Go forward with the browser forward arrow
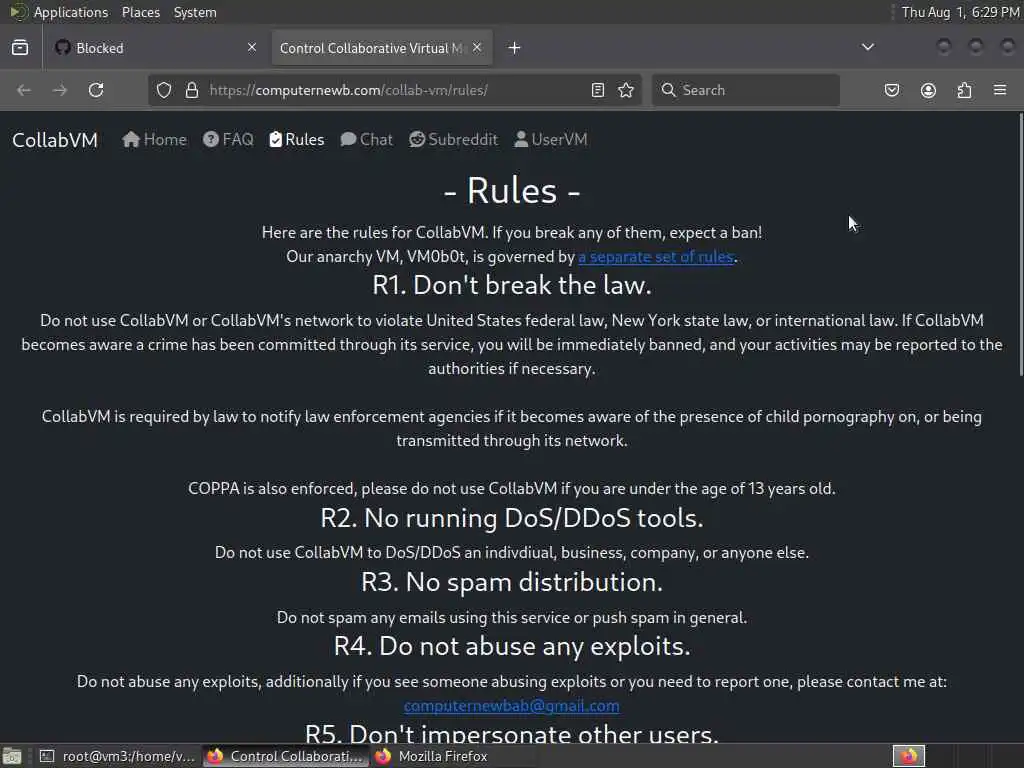This screenshot has height=768, width=1024. click(59, 90)
